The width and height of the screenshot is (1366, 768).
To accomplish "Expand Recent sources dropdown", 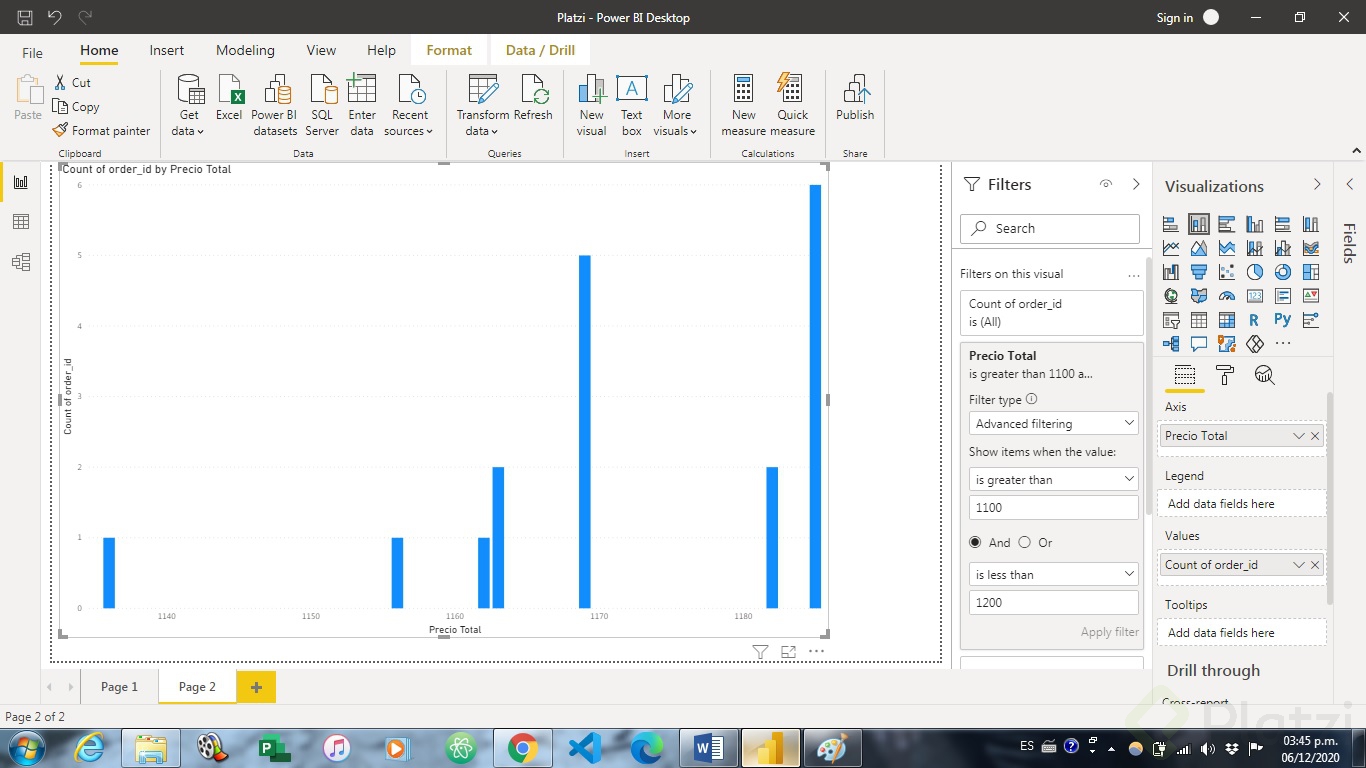I will (429, 132).
